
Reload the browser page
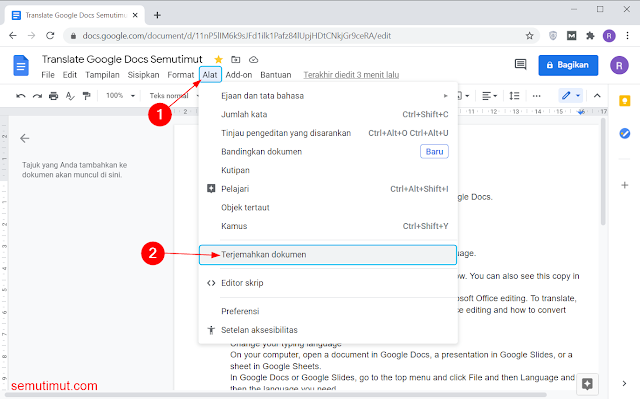tap(50, 36)
